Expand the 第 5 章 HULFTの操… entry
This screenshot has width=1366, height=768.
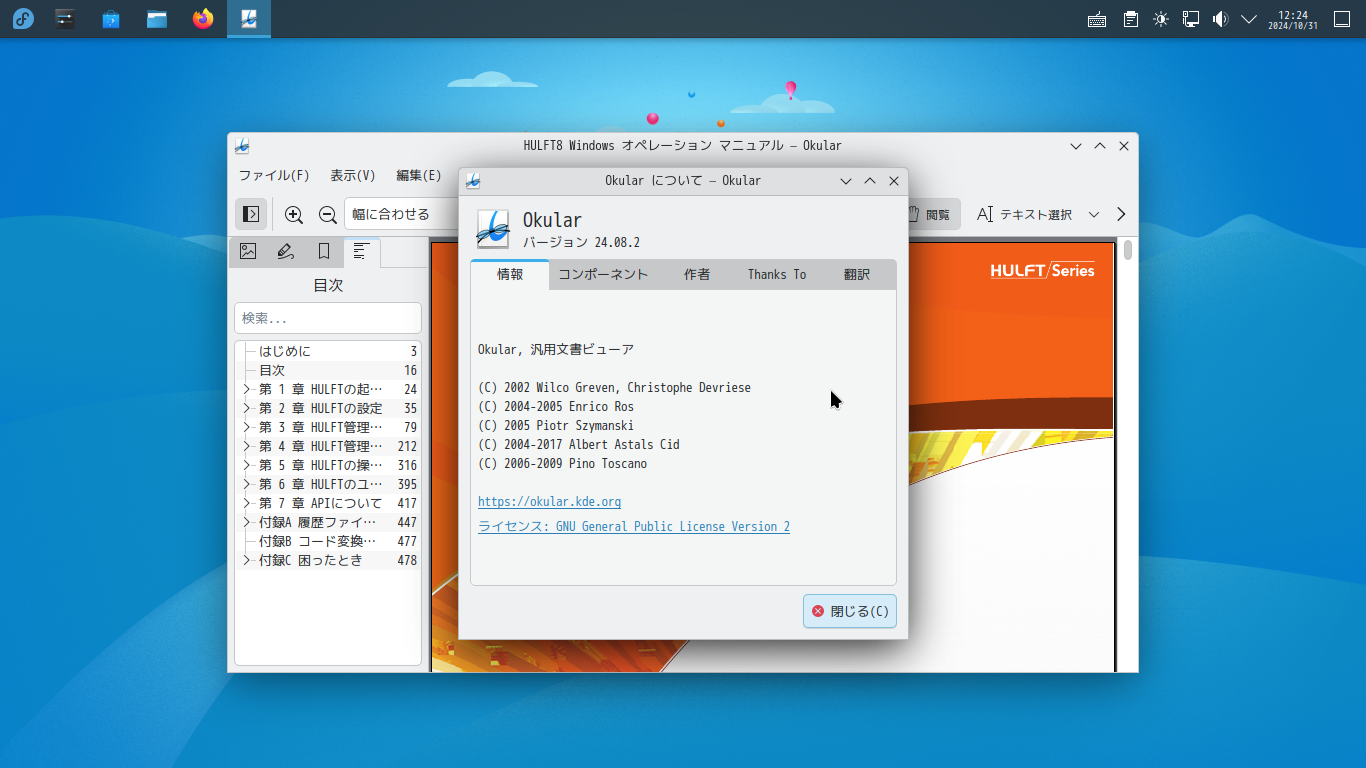(x=247, y=465)
